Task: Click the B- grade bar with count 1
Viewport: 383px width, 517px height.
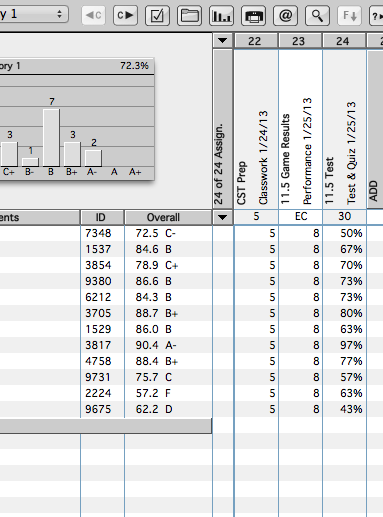Action: pyautogui.click(x=30, y=162)
